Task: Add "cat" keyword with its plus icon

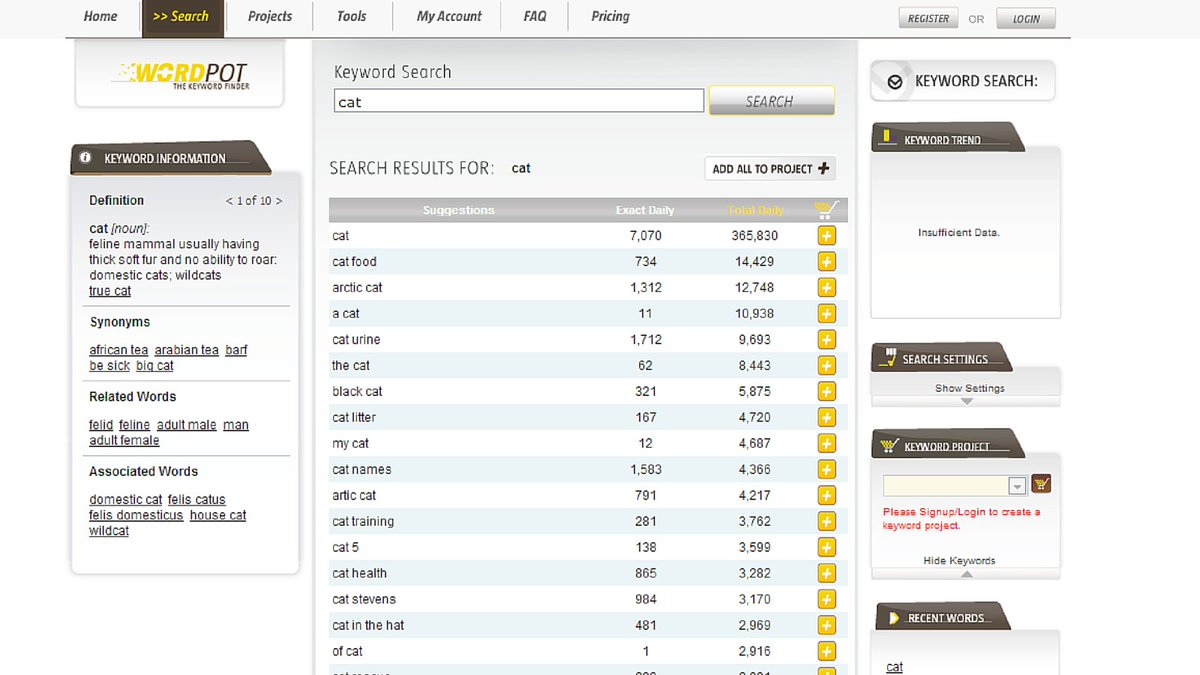Action: [826, 235]
